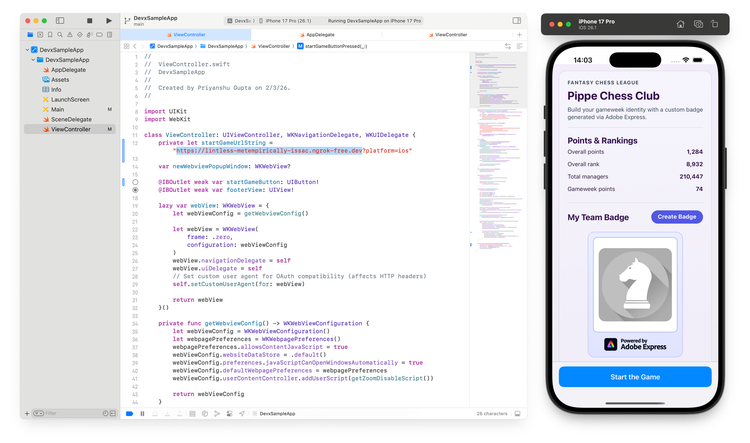Collapse the DevxSampleApp project root
Viewport: 750px width, 443px height.
pyautogui.click(x=27, y=50)
